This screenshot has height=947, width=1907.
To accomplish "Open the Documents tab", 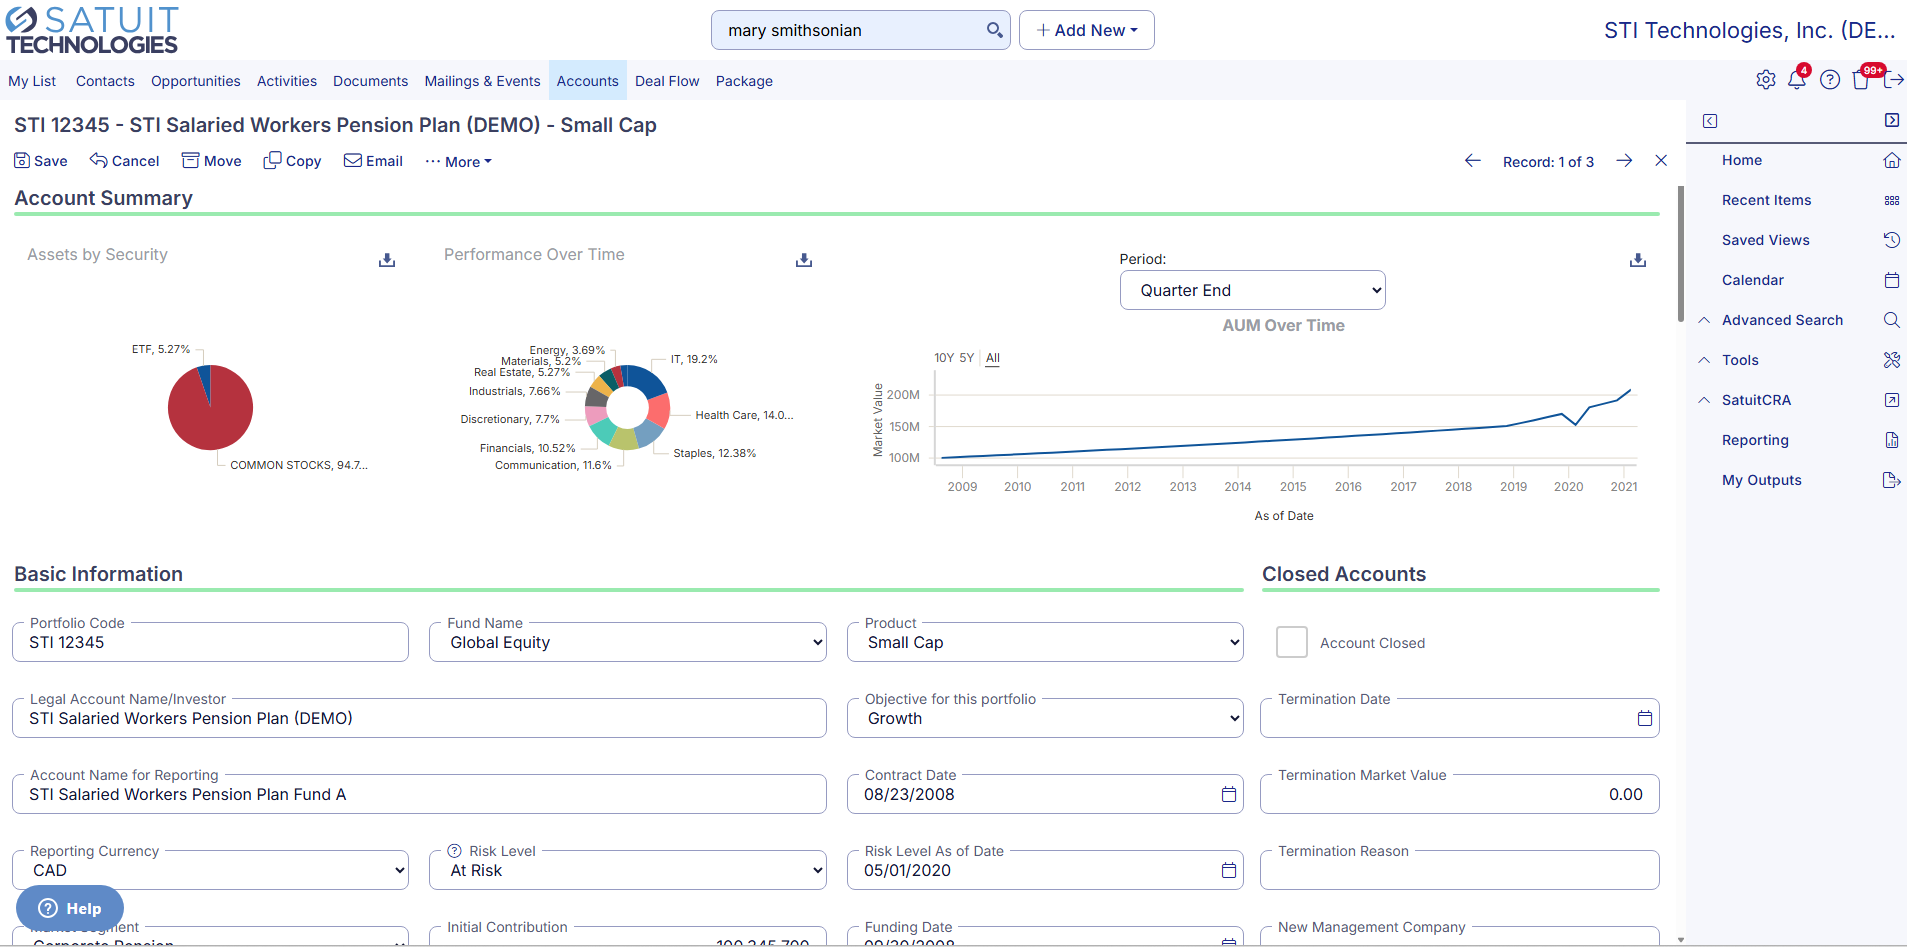I will point(370,81).
